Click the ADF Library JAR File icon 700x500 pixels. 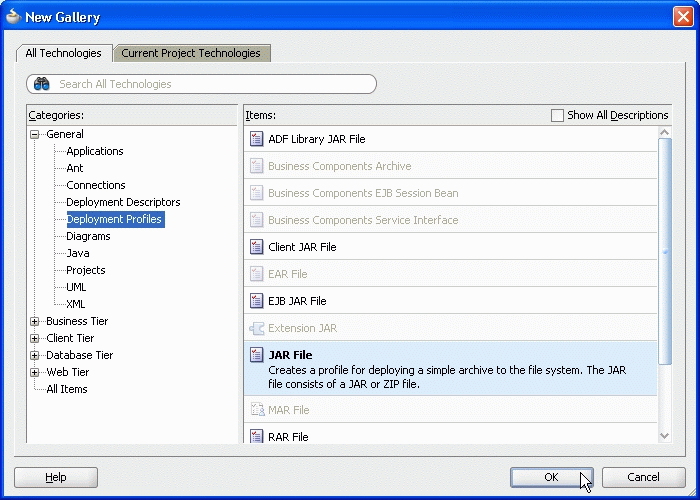coord(256,139)
